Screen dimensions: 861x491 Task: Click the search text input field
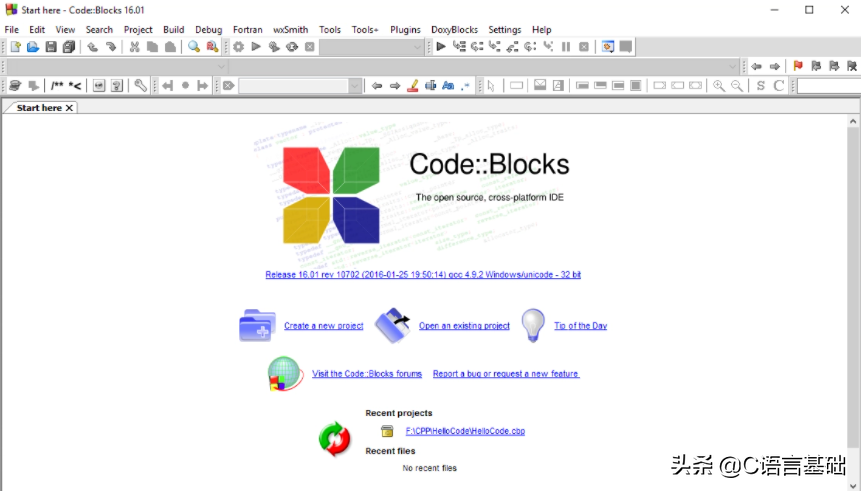pos(294,86)
